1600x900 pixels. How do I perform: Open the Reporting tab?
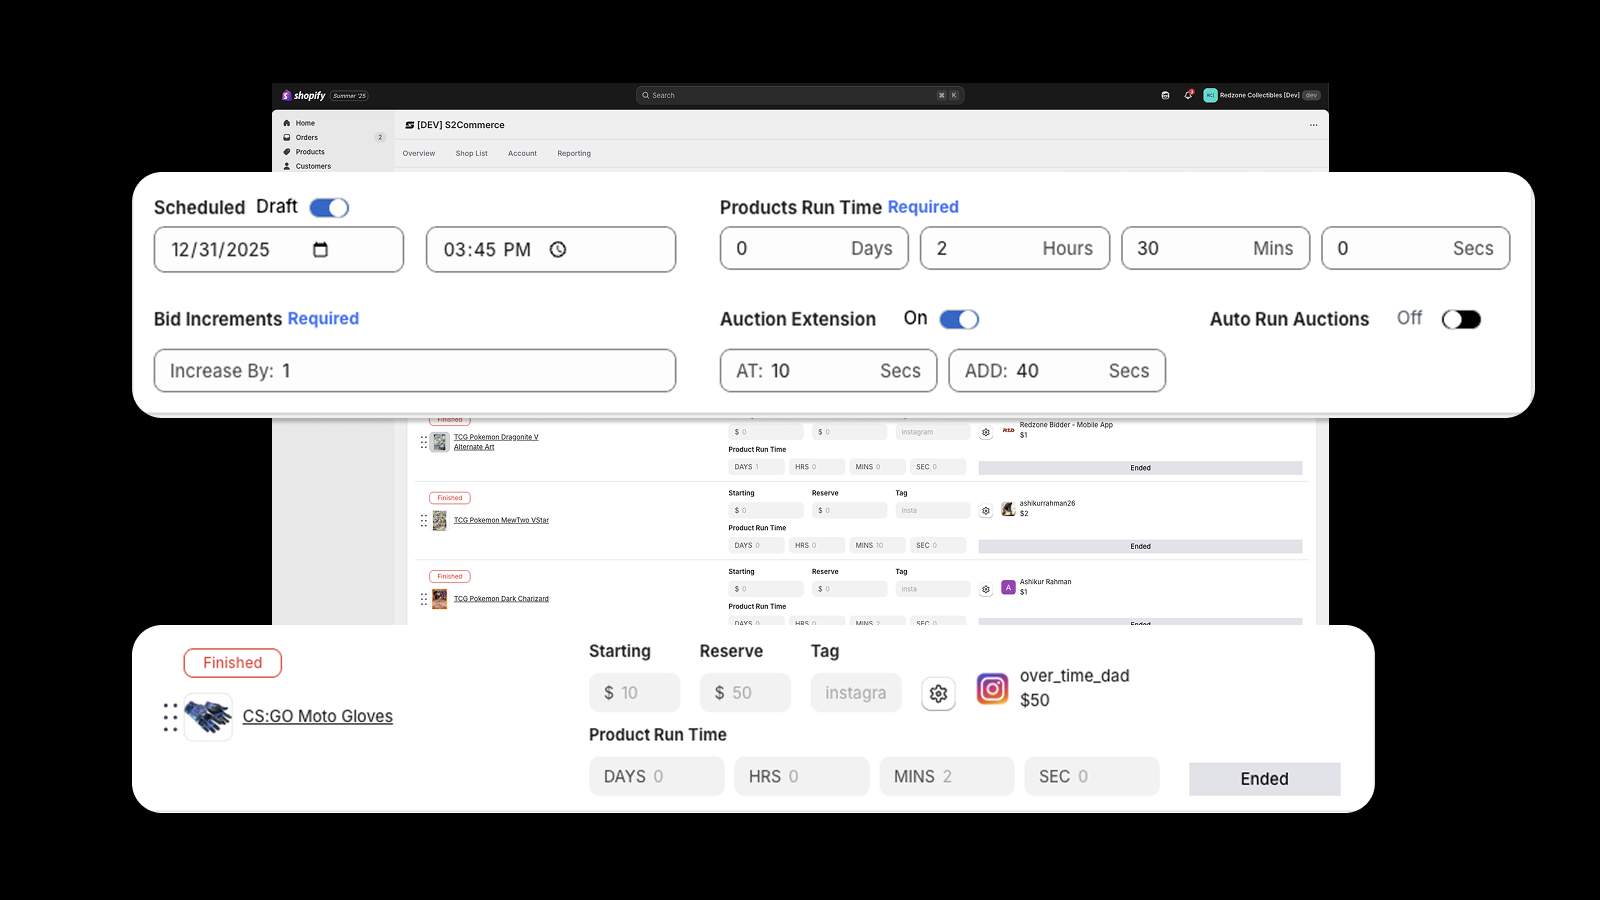(574, 153)
